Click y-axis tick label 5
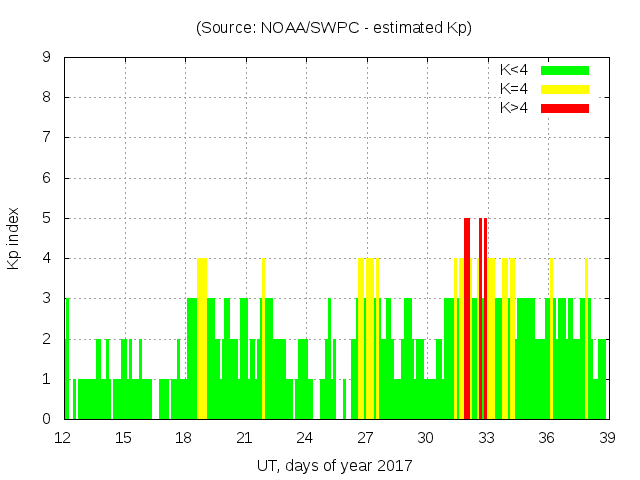 click(47, 218)
